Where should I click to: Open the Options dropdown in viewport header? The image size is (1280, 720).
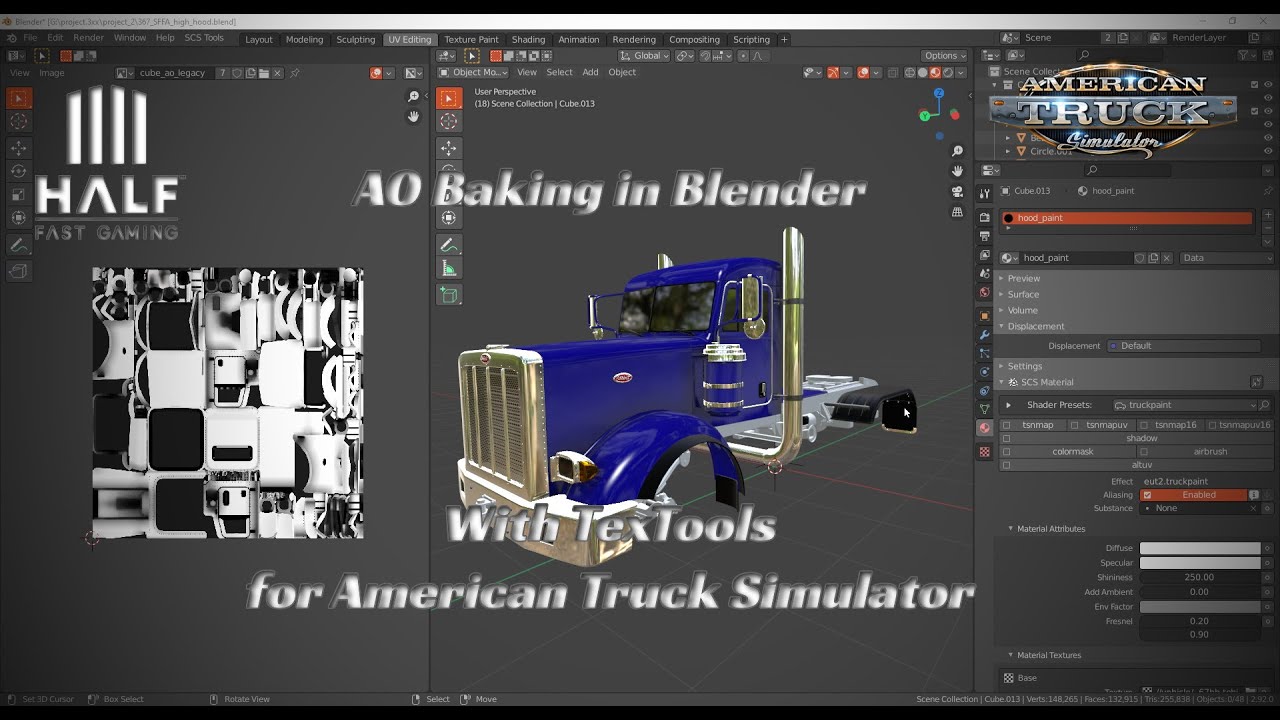coord(944,56)
